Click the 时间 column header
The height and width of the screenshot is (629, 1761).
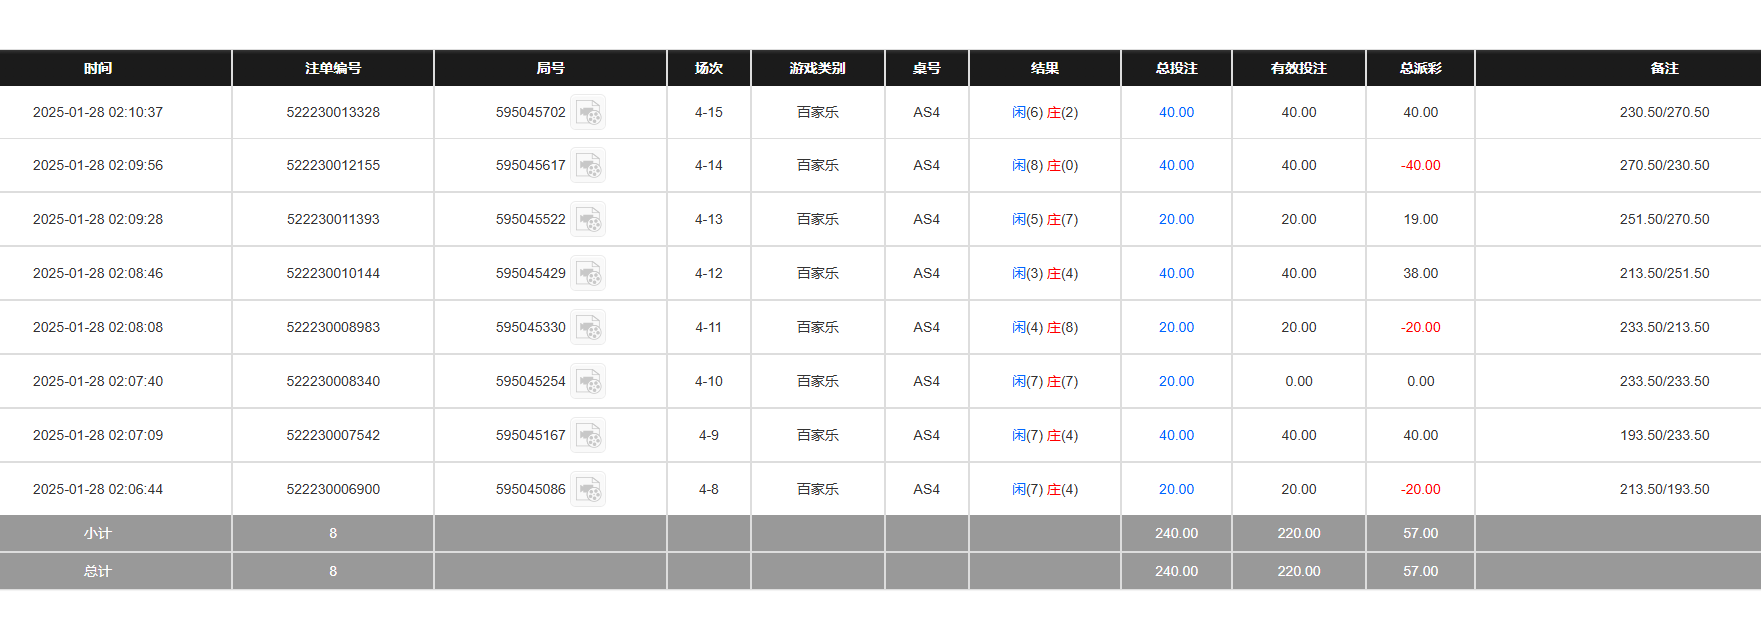coord(98,68)
